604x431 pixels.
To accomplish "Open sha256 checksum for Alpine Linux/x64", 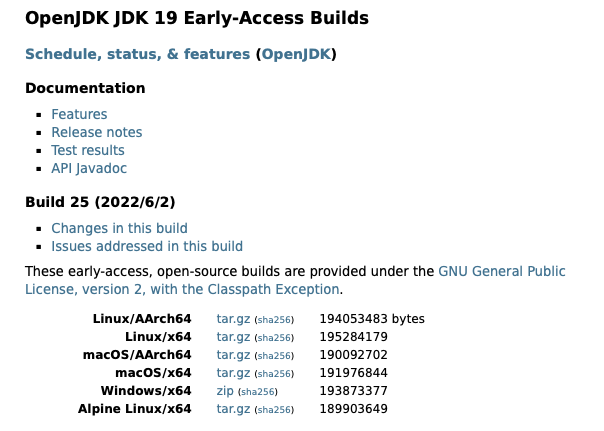I will [x=274, y=410].
